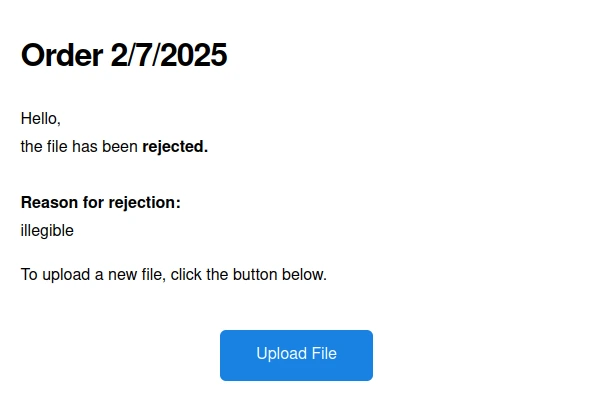Viewport: 593px width, 409px height.
Task: Click To at the start of the instruction line
Action: pos(29,274)
